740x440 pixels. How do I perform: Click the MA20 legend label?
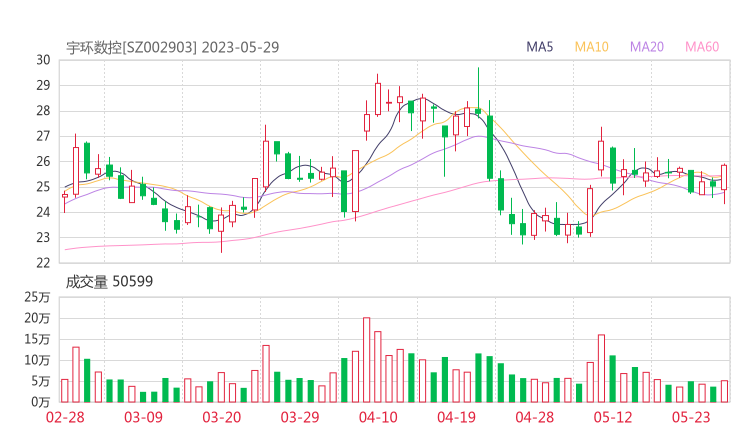(647, 47)
